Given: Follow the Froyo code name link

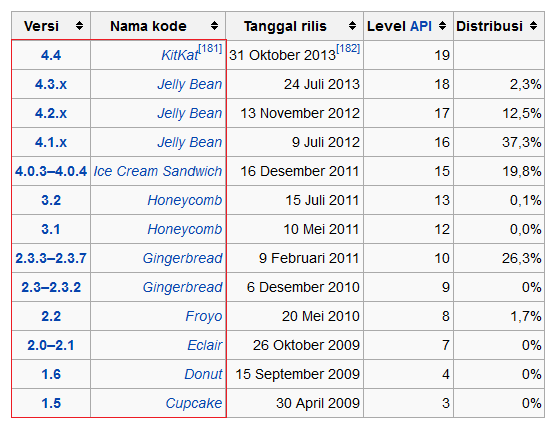Looking at the screenshot, I should tap(204, 316).
